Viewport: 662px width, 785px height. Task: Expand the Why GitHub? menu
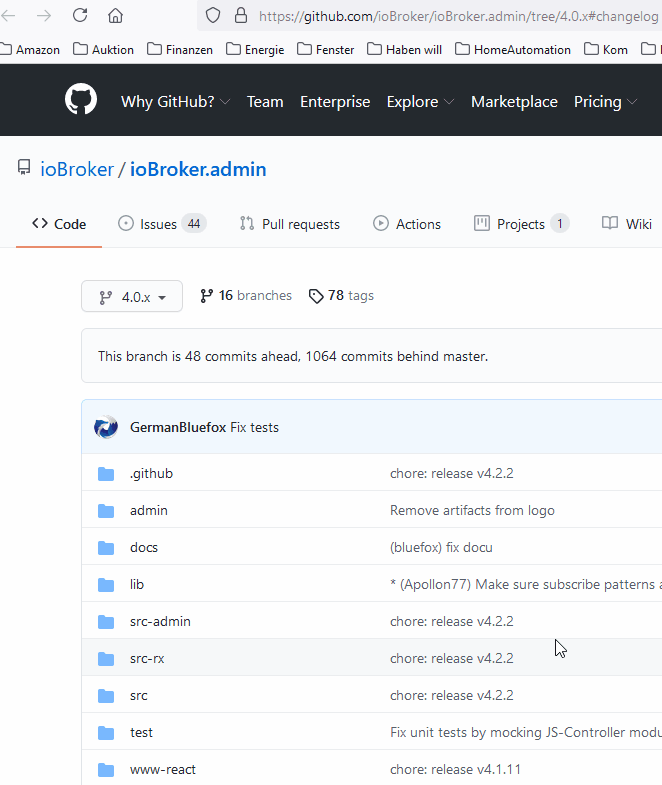[176, 102]
